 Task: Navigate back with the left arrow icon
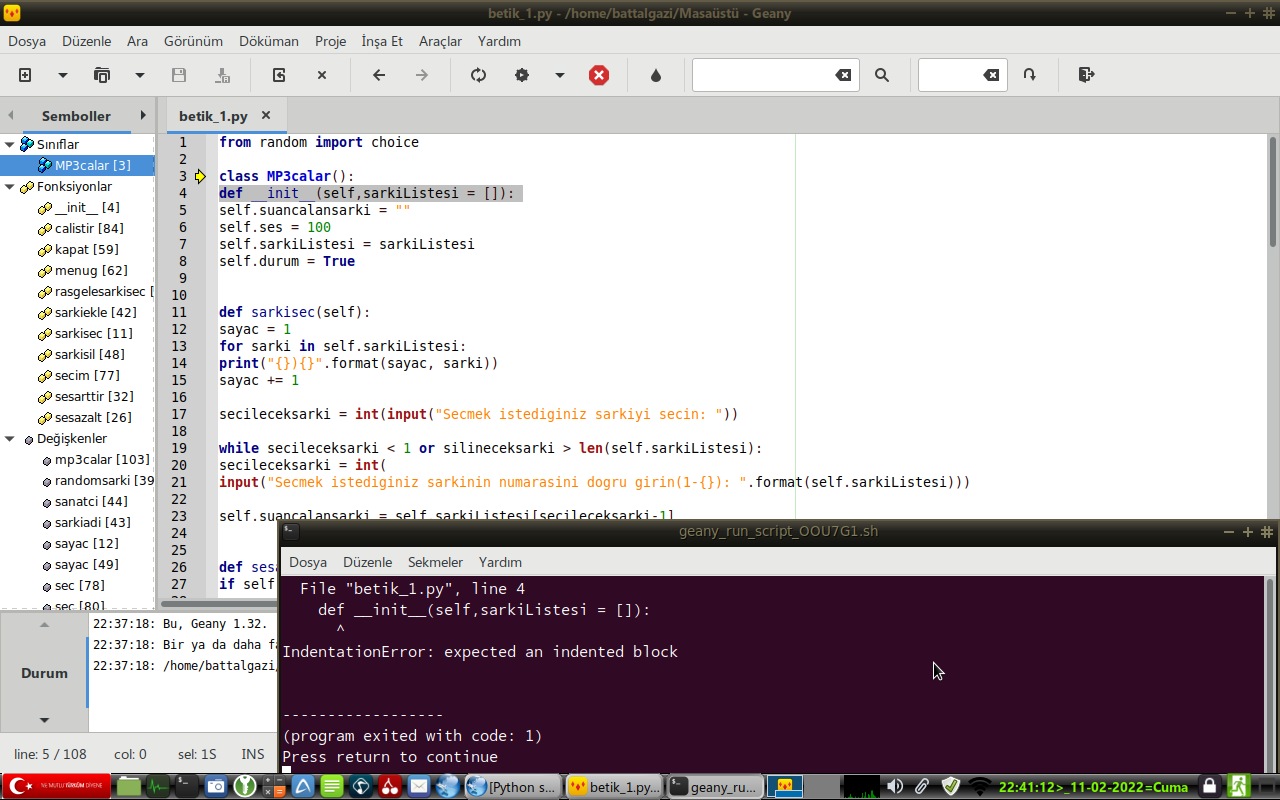[x=379, y=75]
